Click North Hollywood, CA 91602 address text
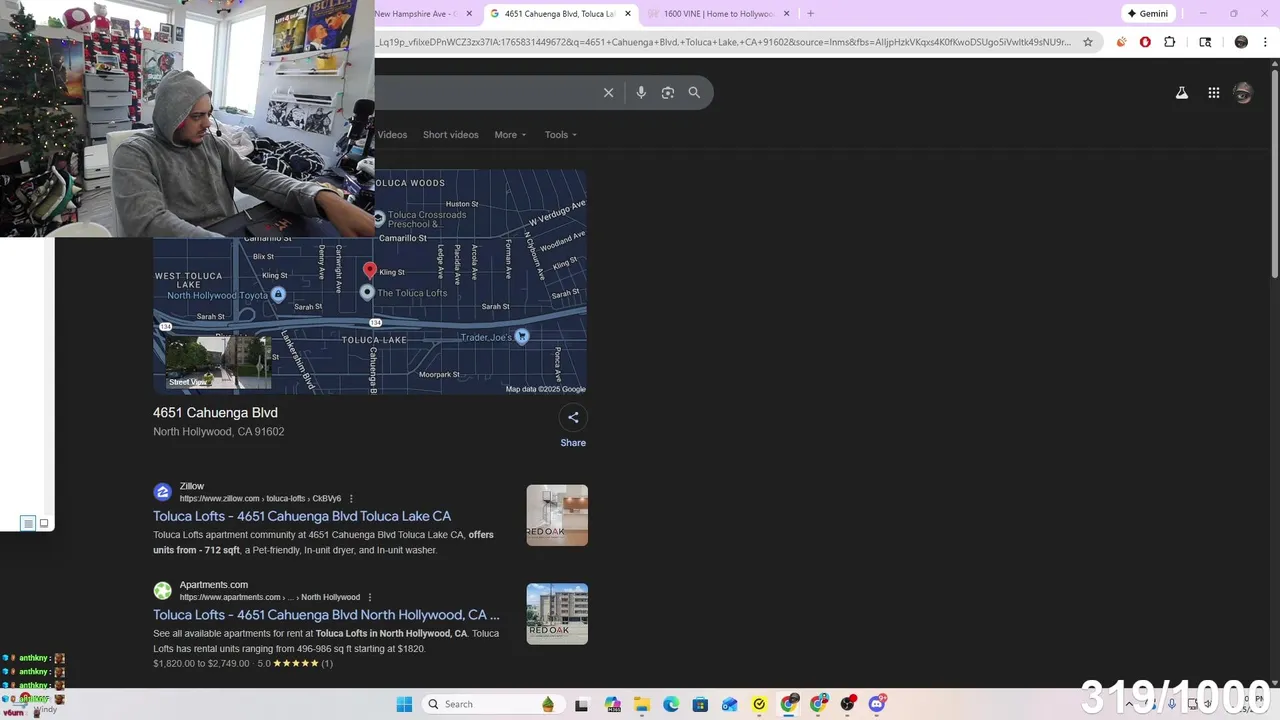Image resolution: width=1280 pixels, height=720 pixels. click(x=218, y=432)
